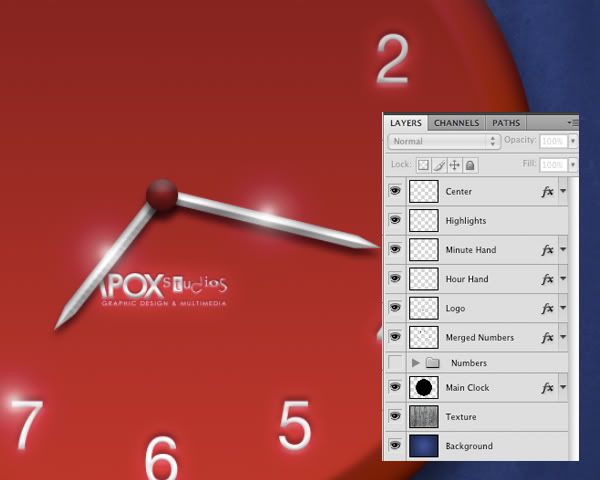Screen dimensions: 600x480
Task: Switch to the Paths tab
Action: (506, 123)
